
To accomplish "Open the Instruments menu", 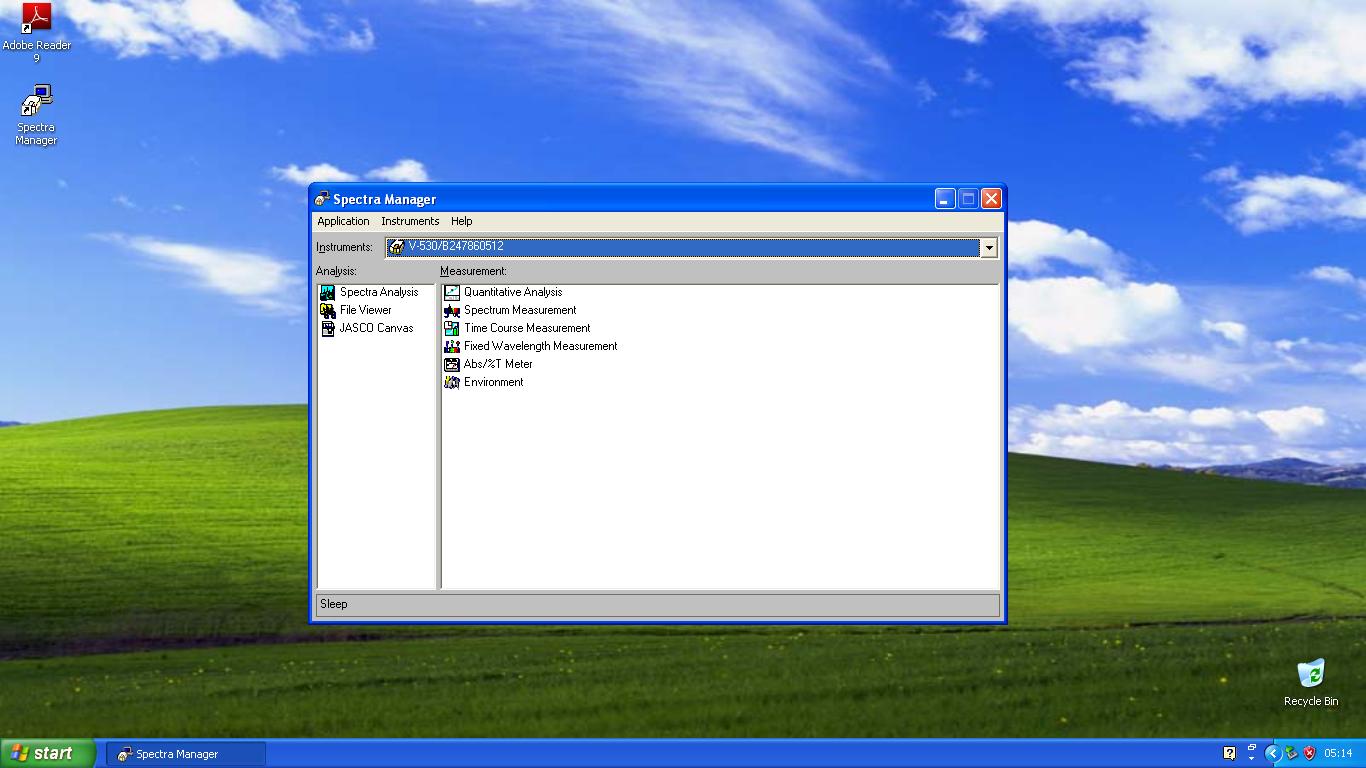I will coord(410,221).
